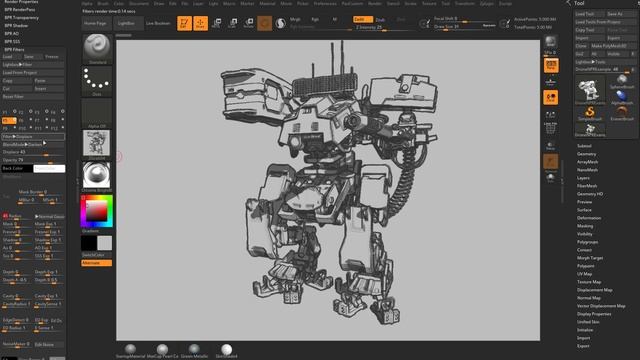Open the BlendMode dropdown
The height and width of the screenshot is (360, 640).
pyautogui.click(x=33, y=144)
